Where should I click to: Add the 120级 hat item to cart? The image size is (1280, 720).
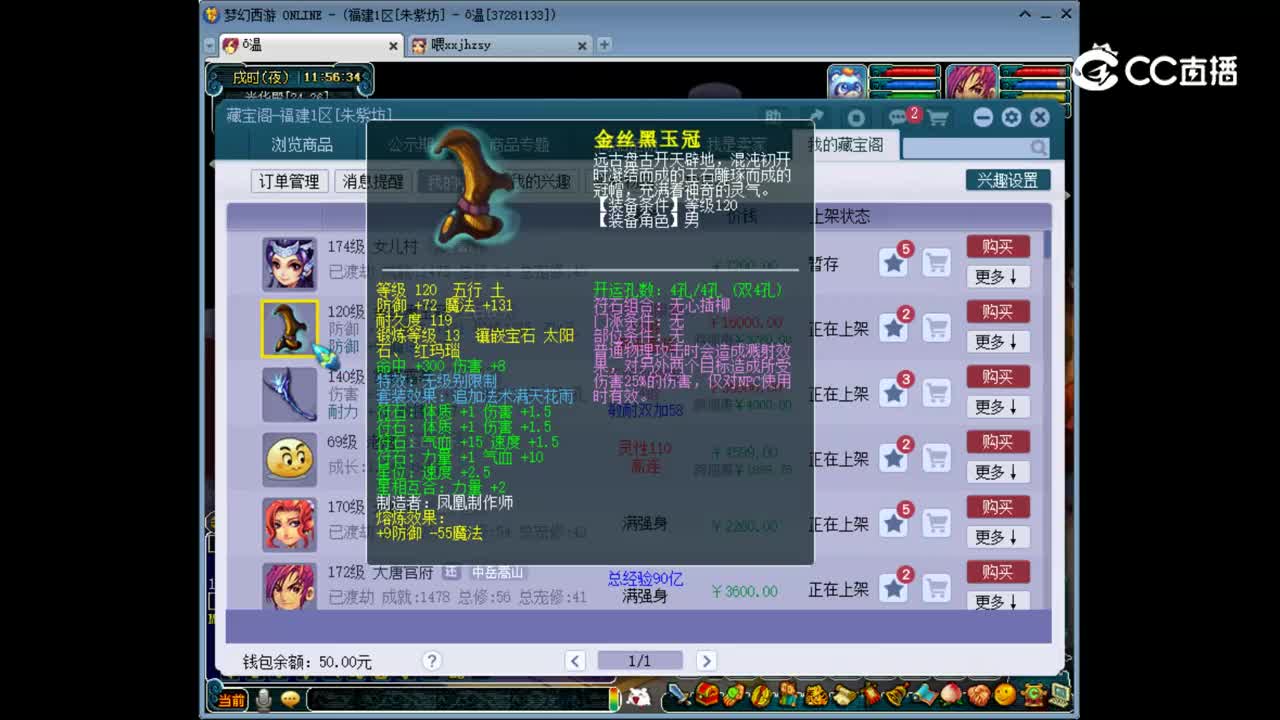tap(936, 328)
